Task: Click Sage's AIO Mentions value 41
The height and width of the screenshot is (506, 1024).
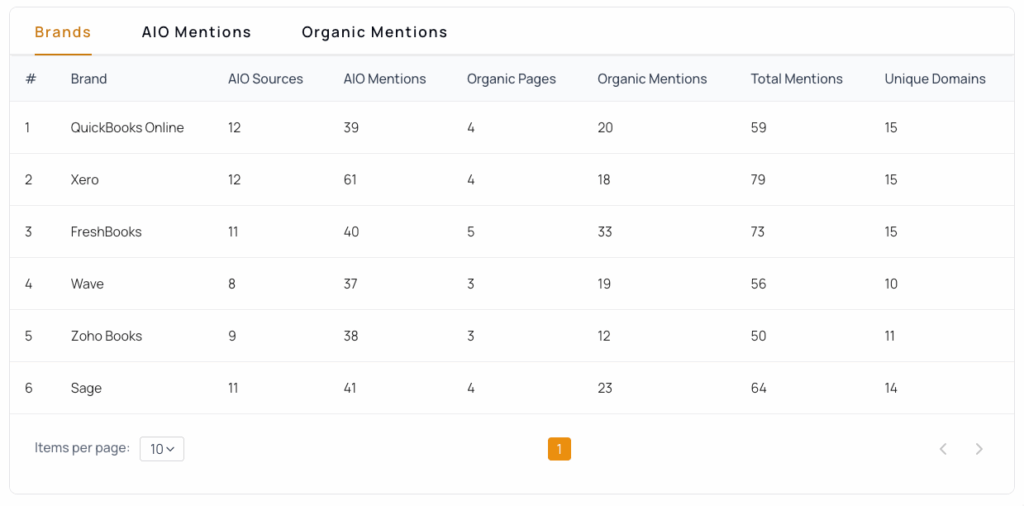Action: point(351,388)
